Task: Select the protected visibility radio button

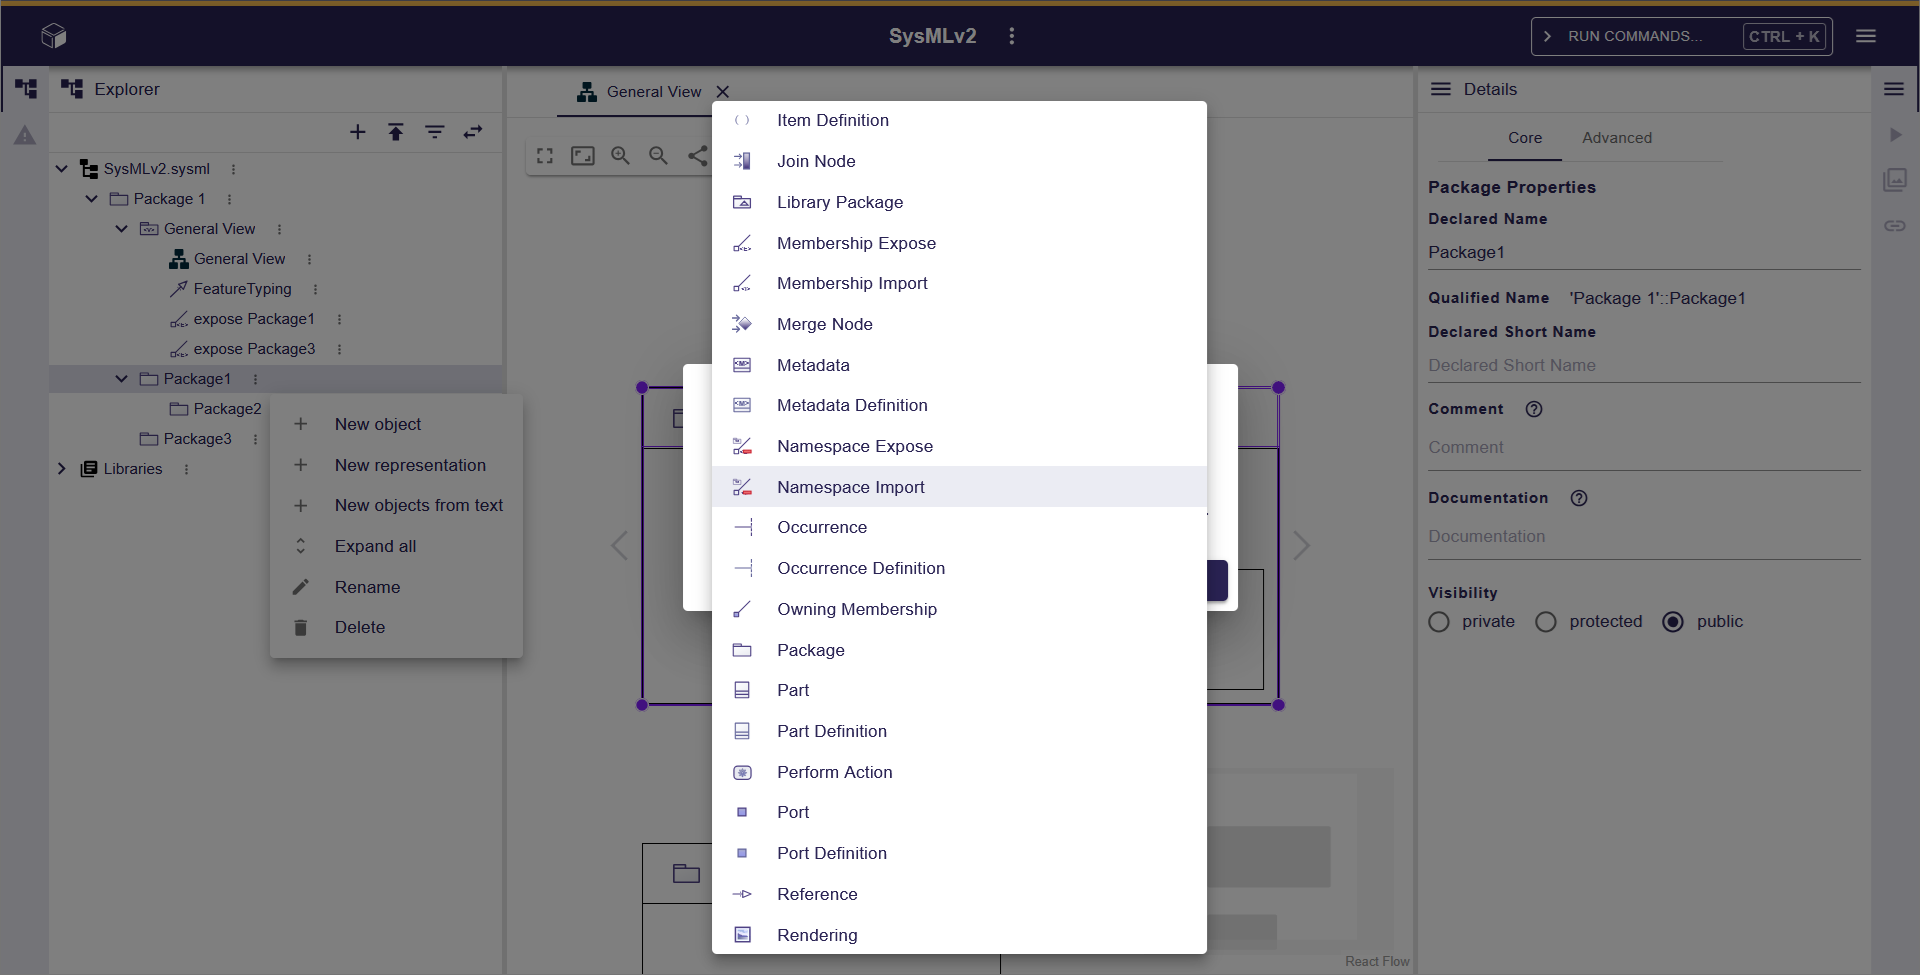Action: (x=1546, y=622)
